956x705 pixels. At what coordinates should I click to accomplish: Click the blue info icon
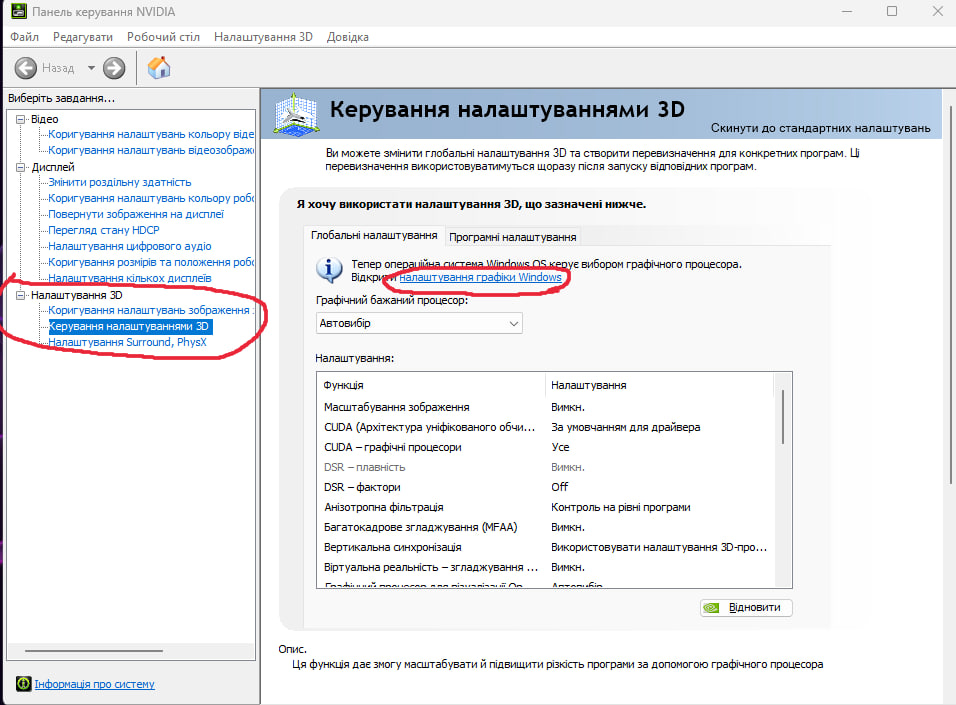pos(330,269)
